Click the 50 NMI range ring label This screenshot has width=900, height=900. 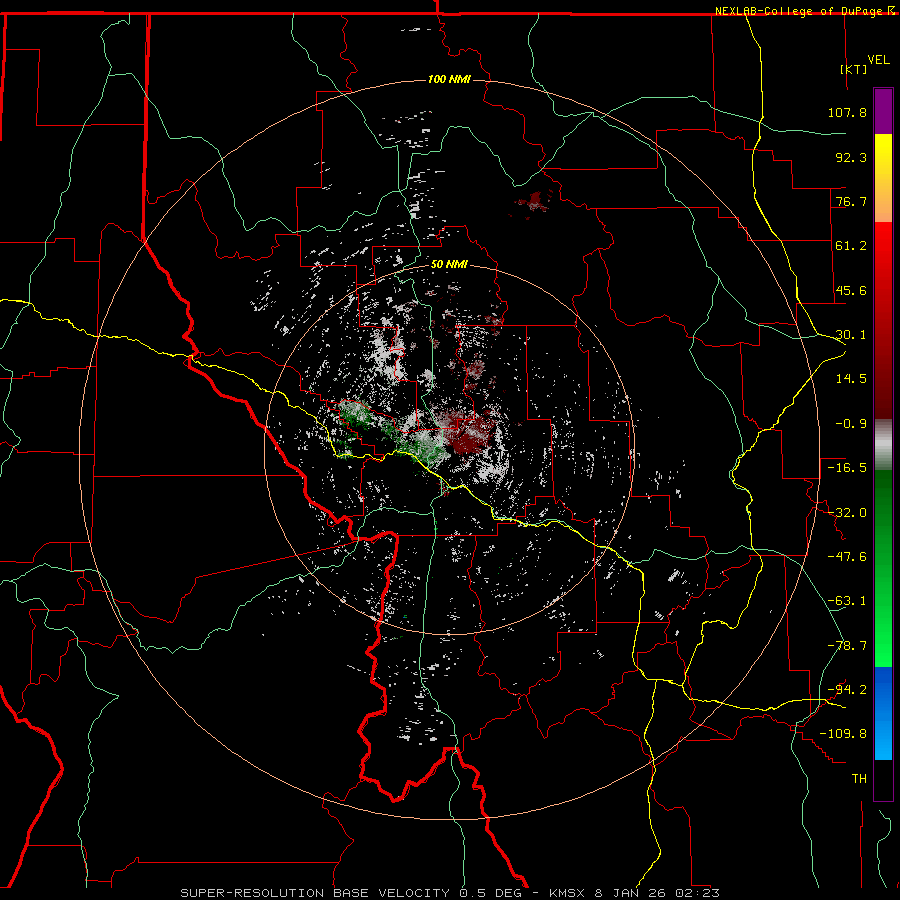point(449,265)
